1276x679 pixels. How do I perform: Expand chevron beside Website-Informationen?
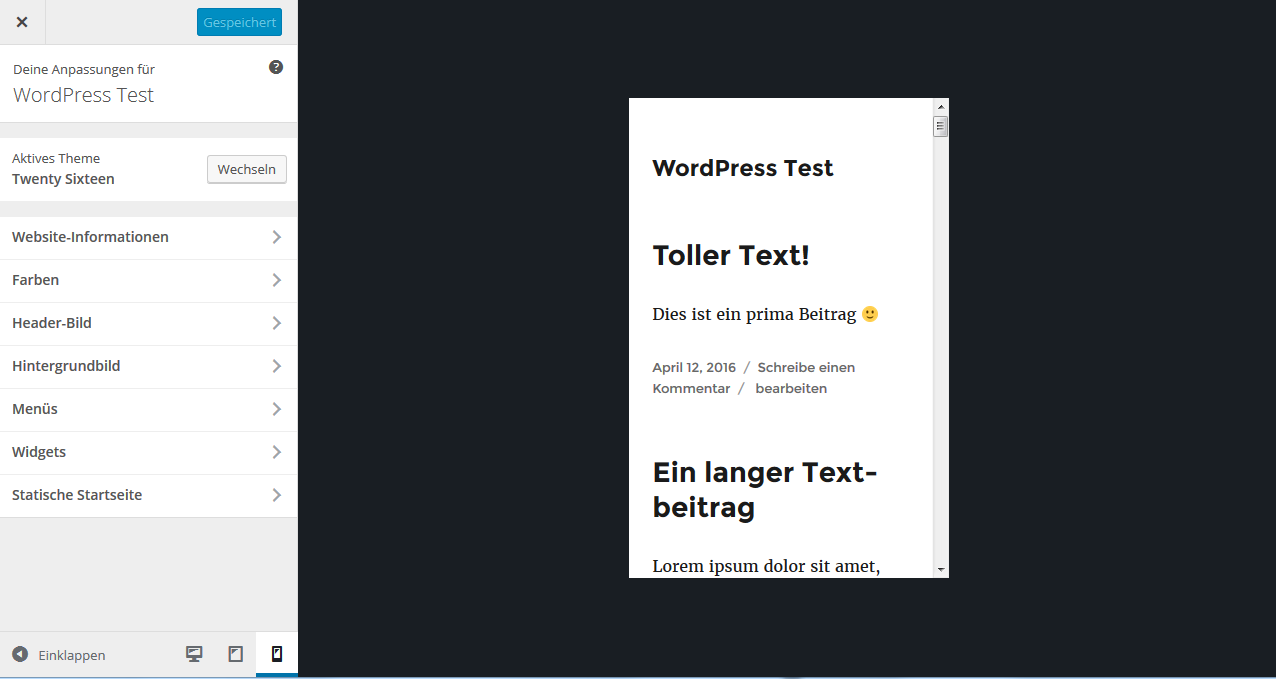[277, 237]
